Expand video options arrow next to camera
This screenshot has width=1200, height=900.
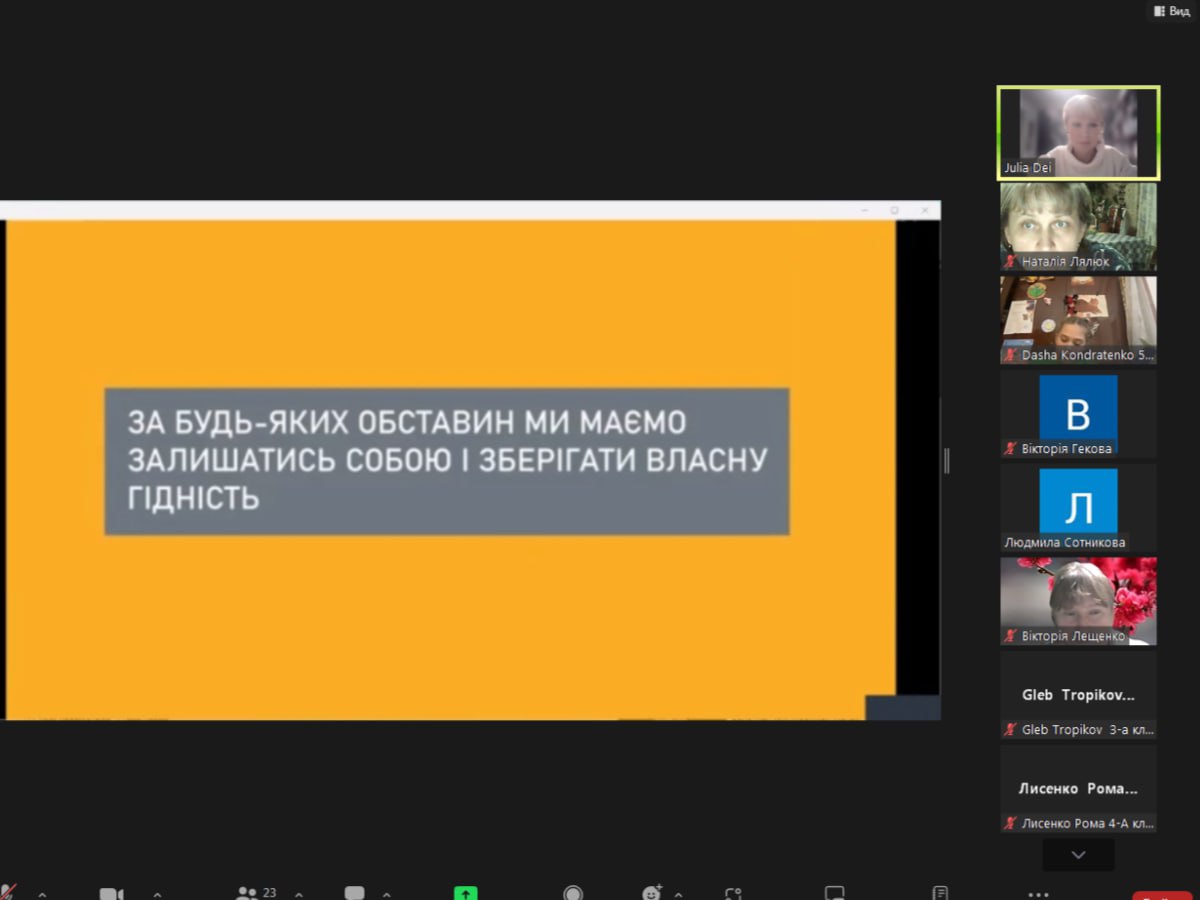coord(157,894)
